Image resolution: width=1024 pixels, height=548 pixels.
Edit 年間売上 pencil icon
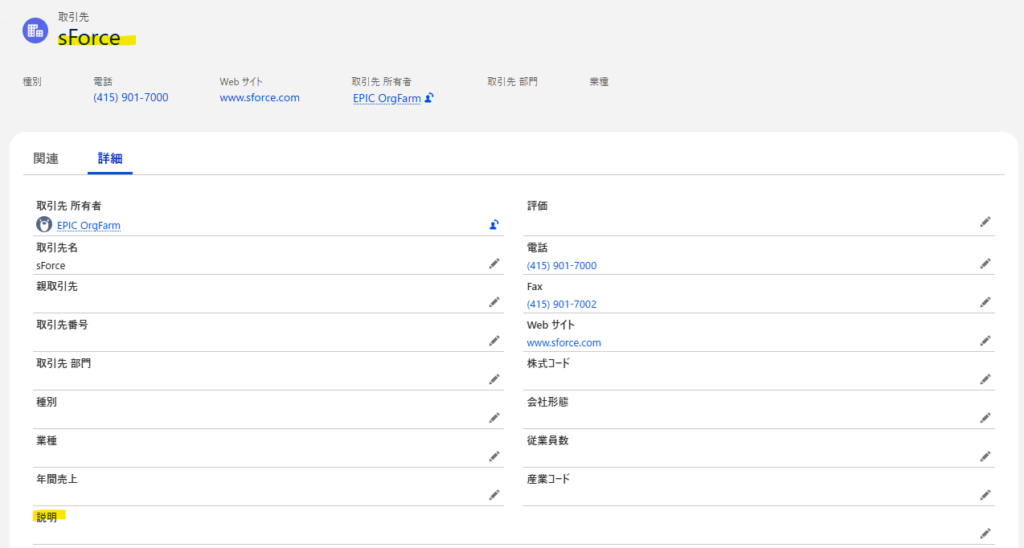click(x=494, y=495)
